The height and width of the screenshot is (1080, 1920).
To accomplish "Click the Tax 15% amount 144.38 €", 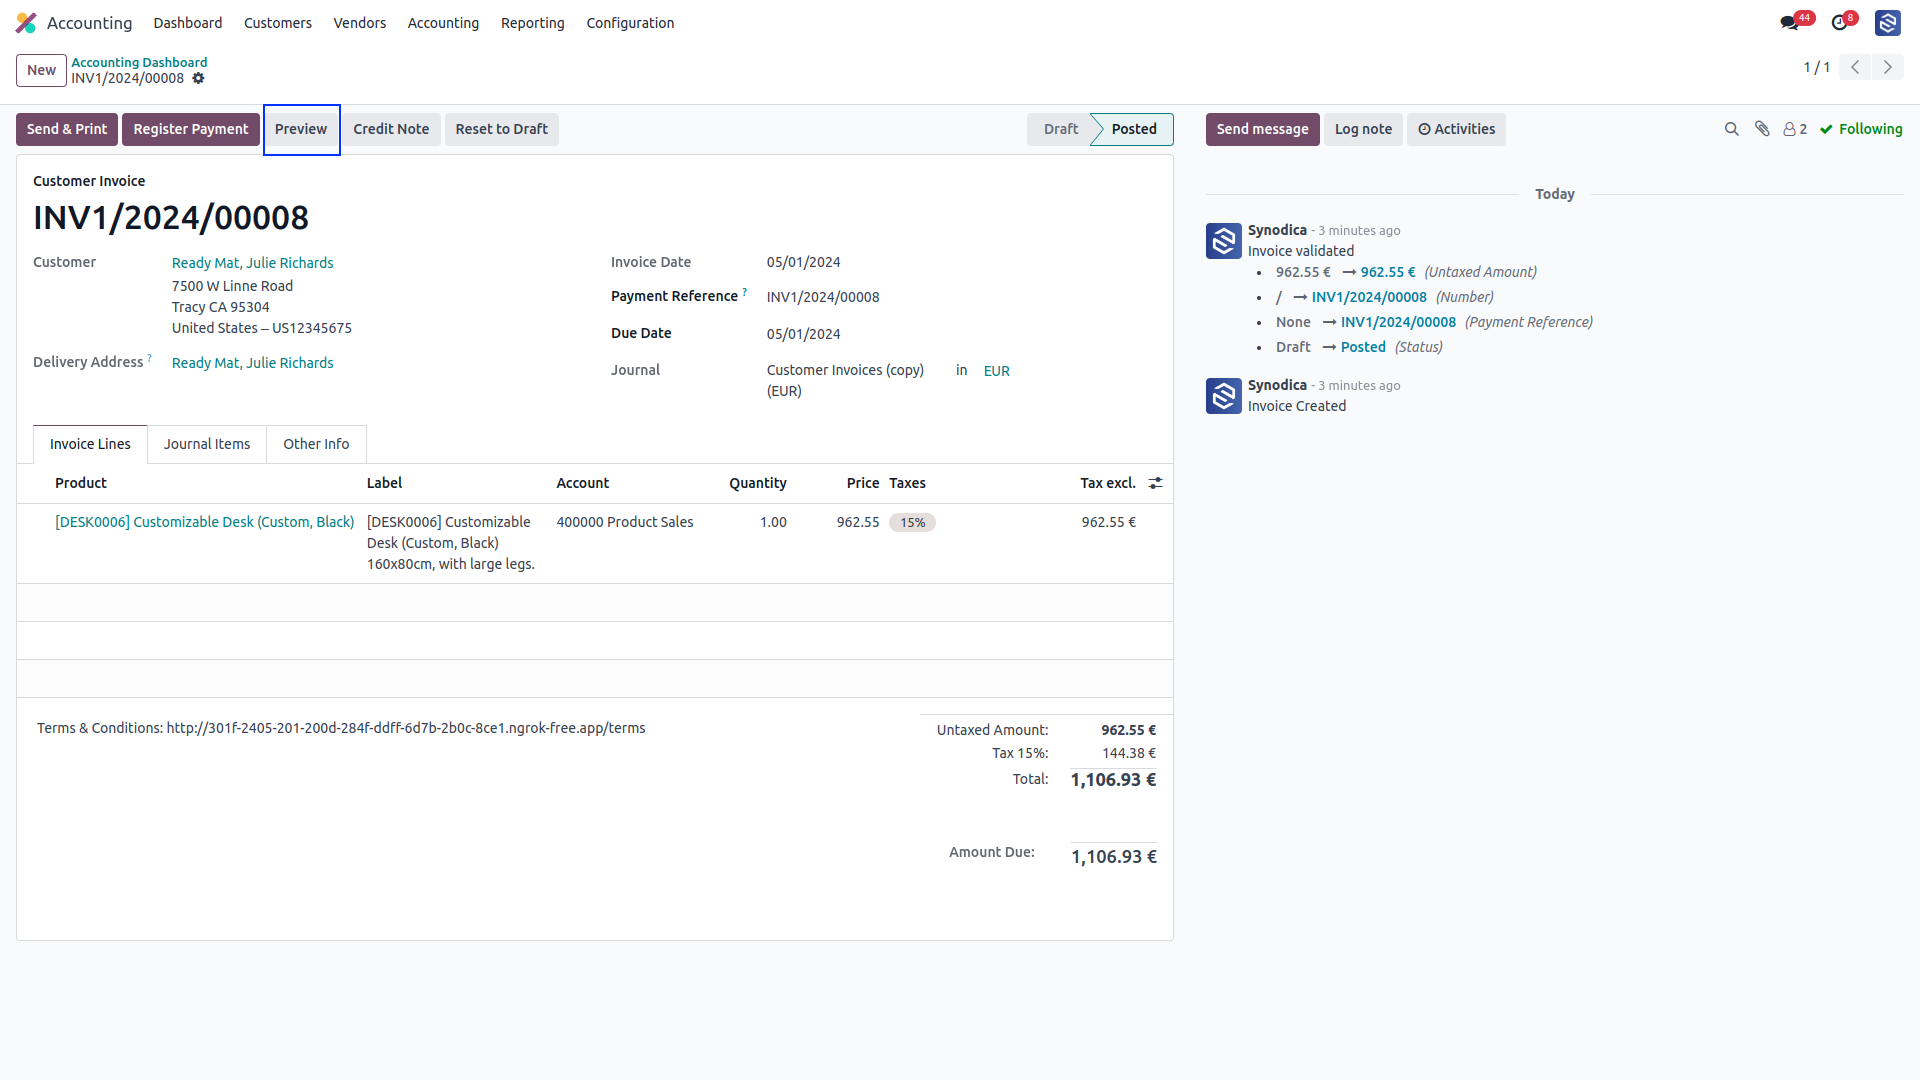I will (1129, 753).
